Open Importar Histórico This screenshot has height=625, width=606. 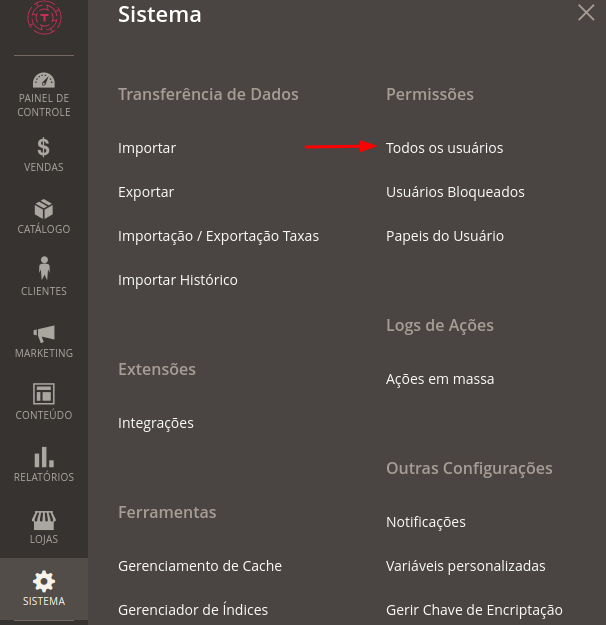point(178,280)
